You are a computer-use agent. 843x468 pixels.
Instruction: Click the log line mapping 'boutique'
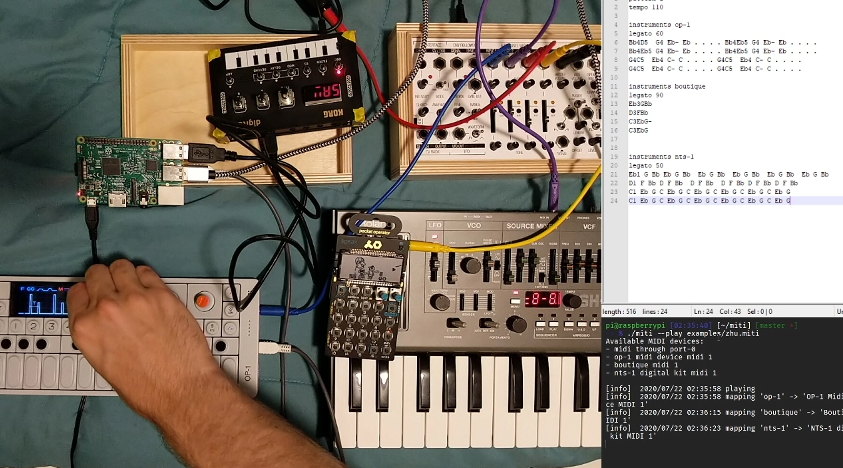pyautogui.click(x=724, y=416)
